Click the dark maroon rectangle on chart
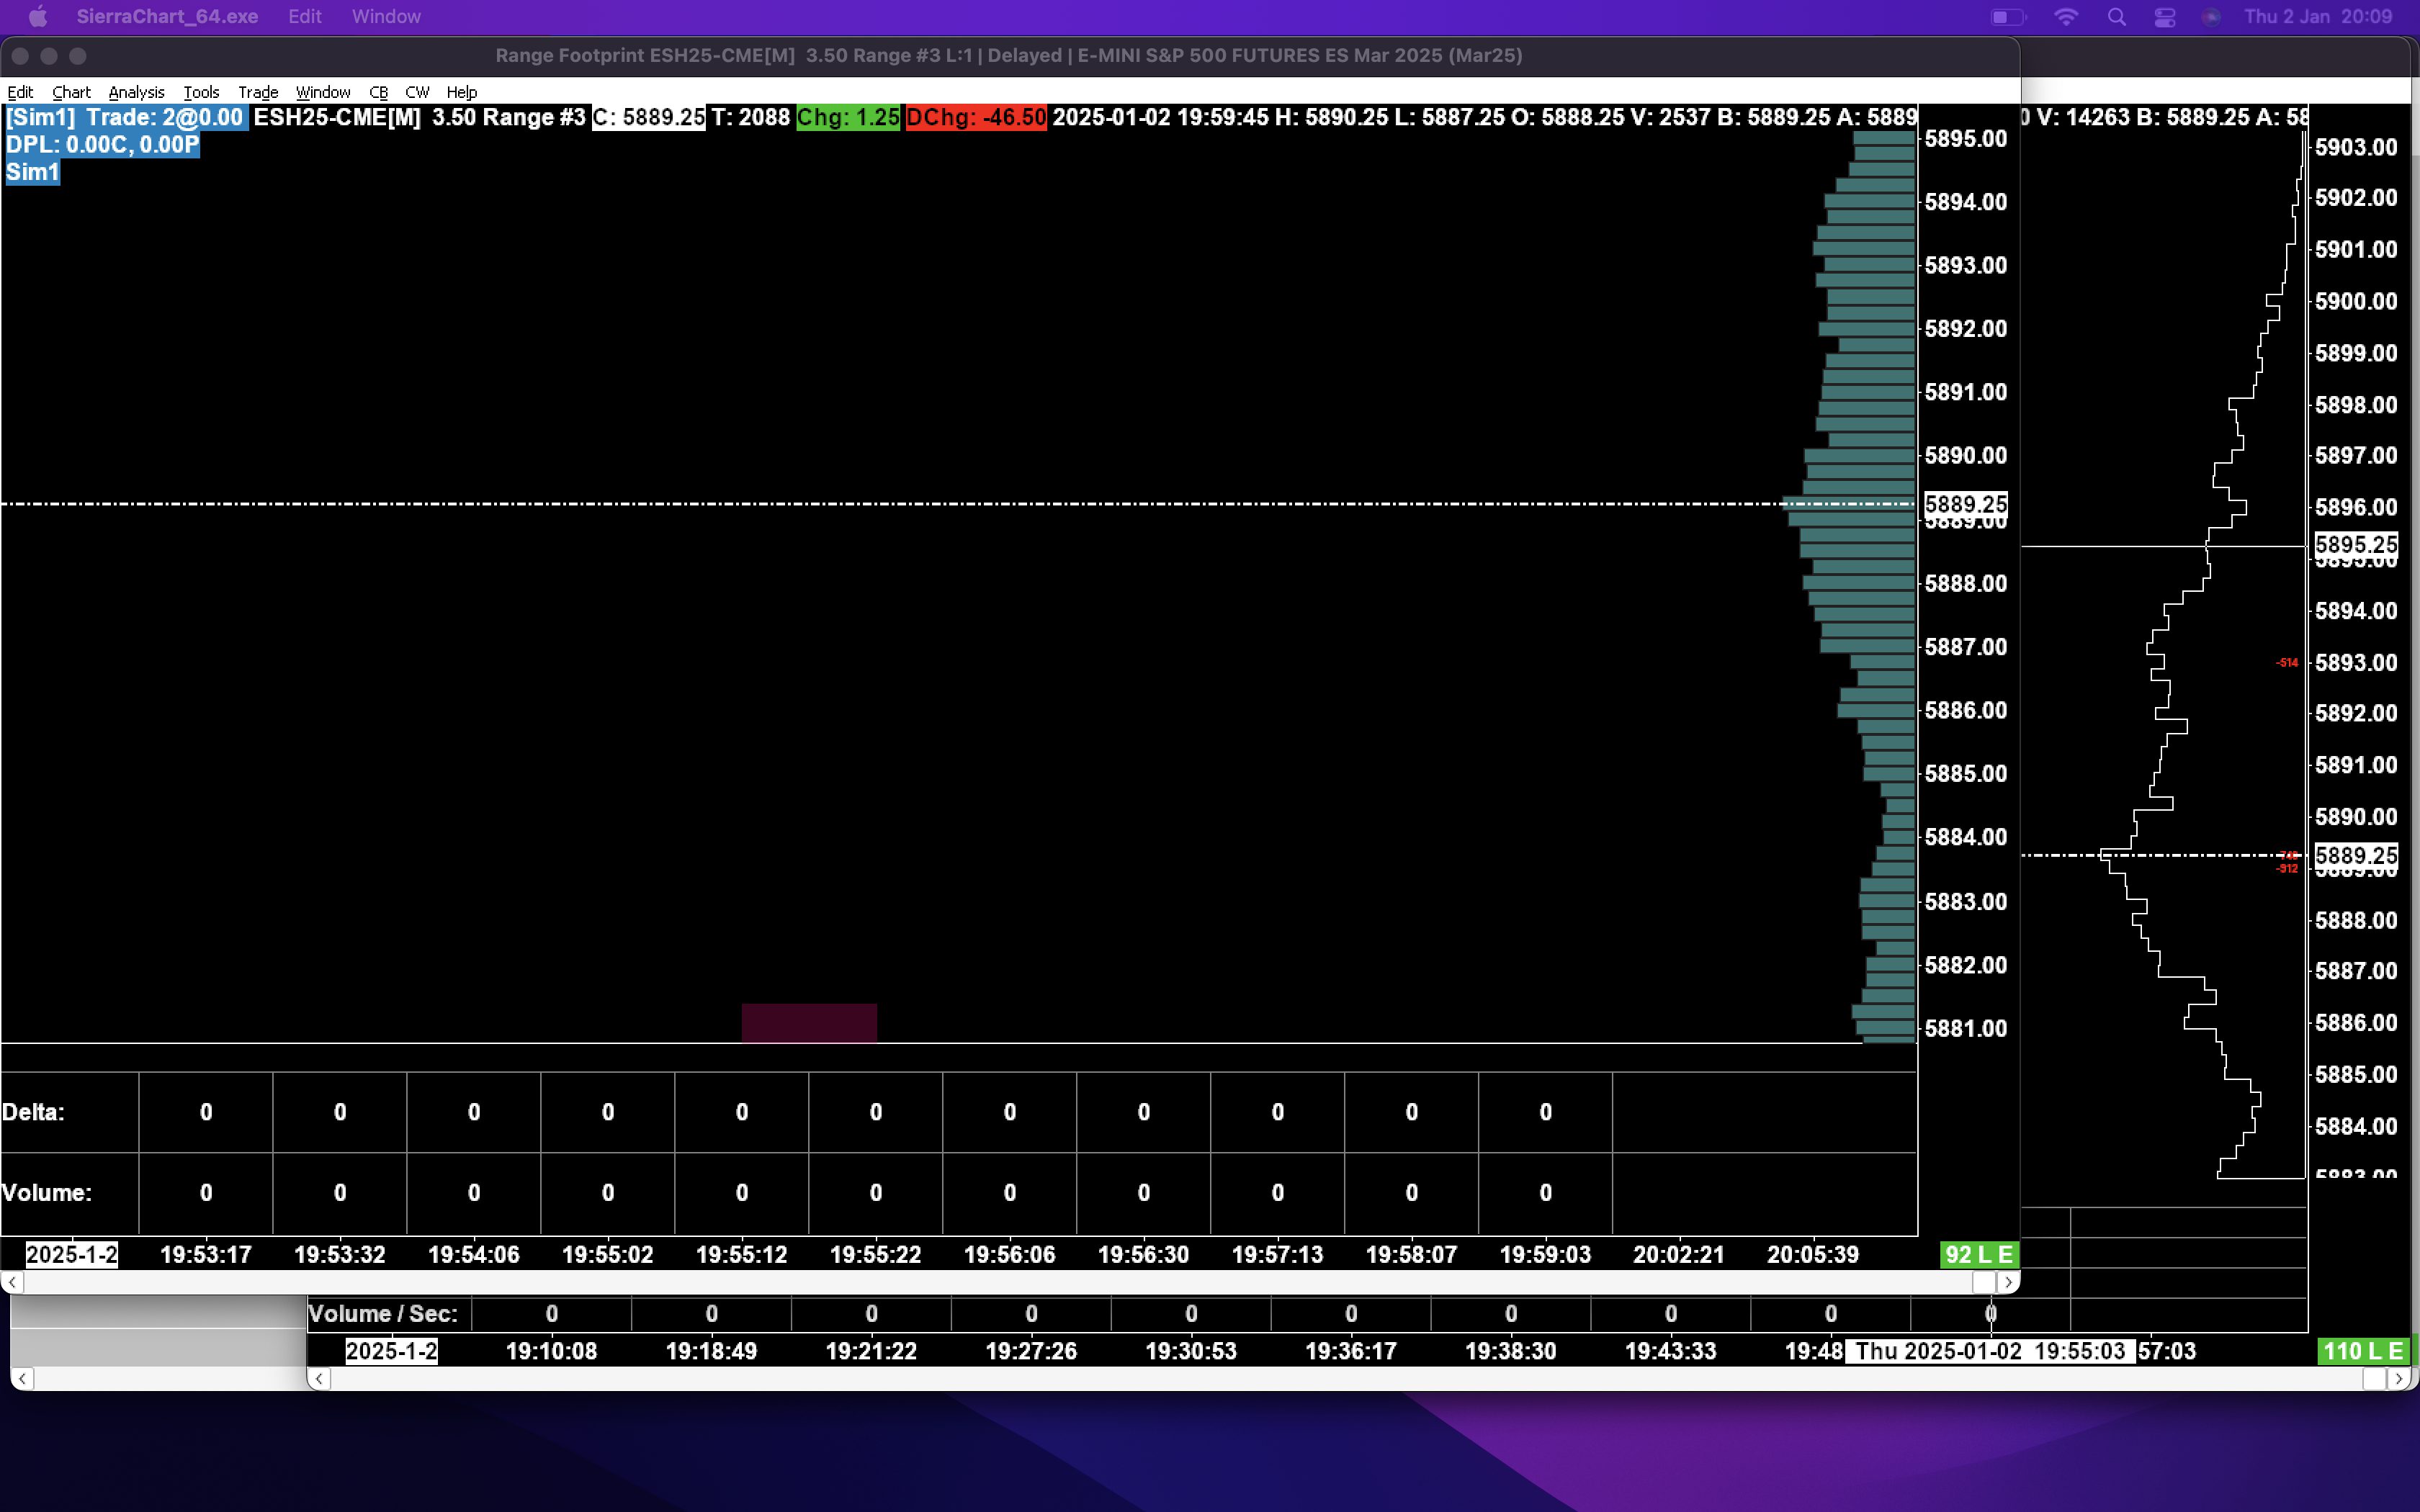This screenshot has height=1512, width=2420. [809, 1023]
